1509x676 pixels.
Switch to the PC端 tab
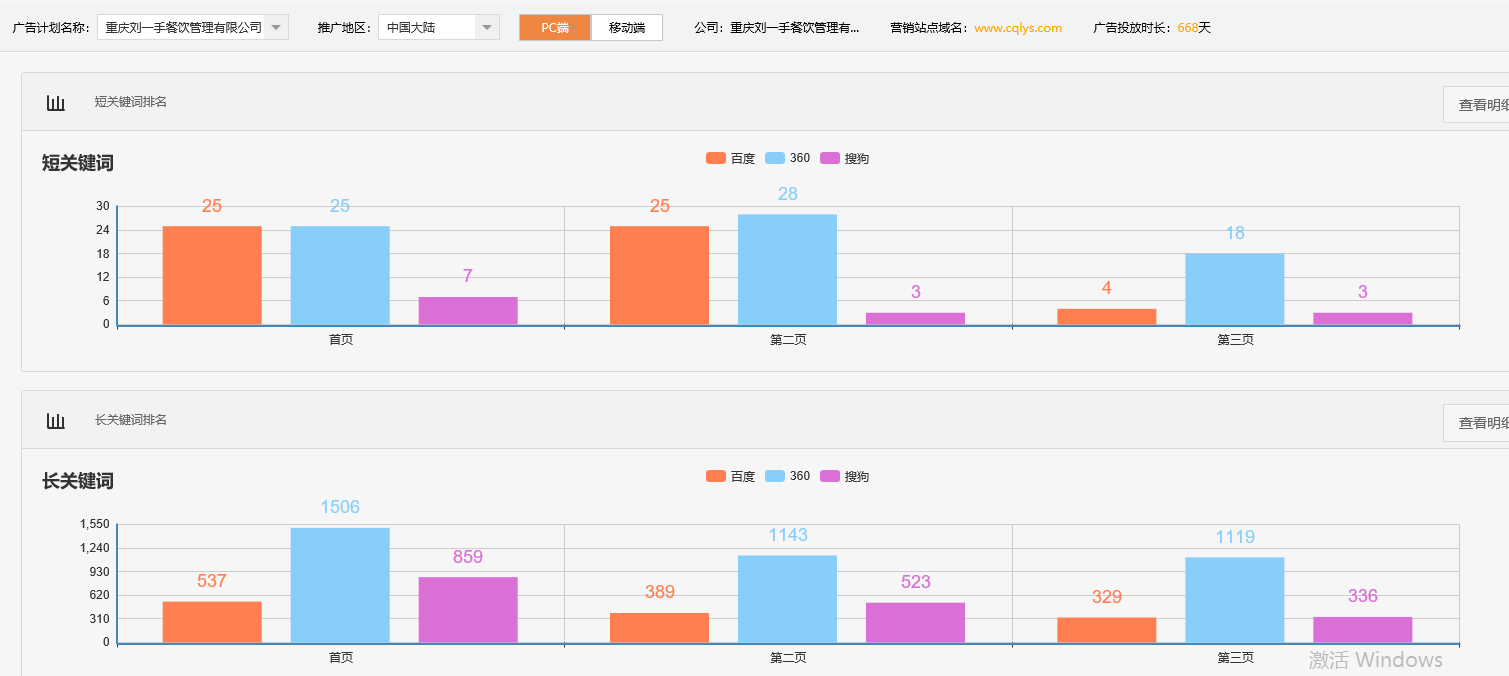555,28
